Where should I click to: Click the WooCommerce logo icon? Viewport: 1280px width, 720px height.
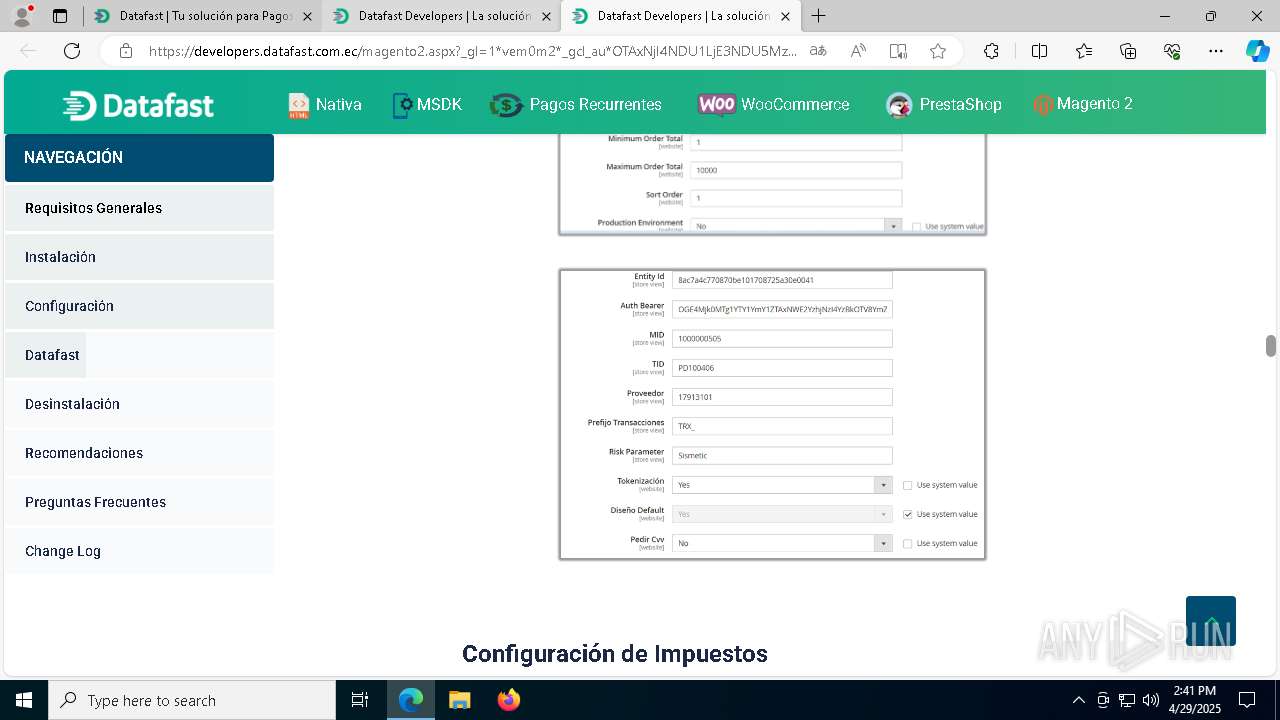717,105
